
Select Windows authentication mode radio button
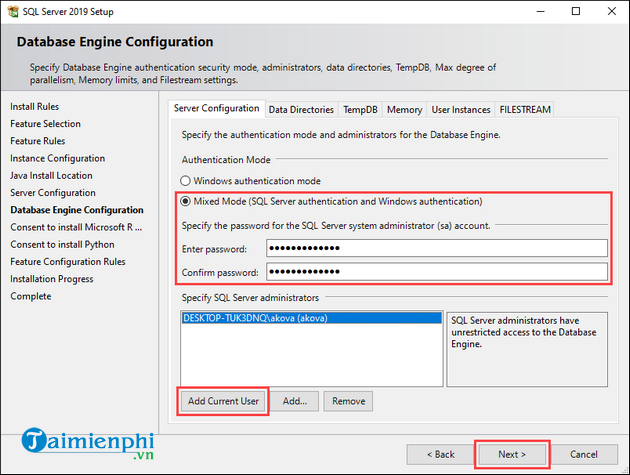pyautogui.click(x=185, y=181)
